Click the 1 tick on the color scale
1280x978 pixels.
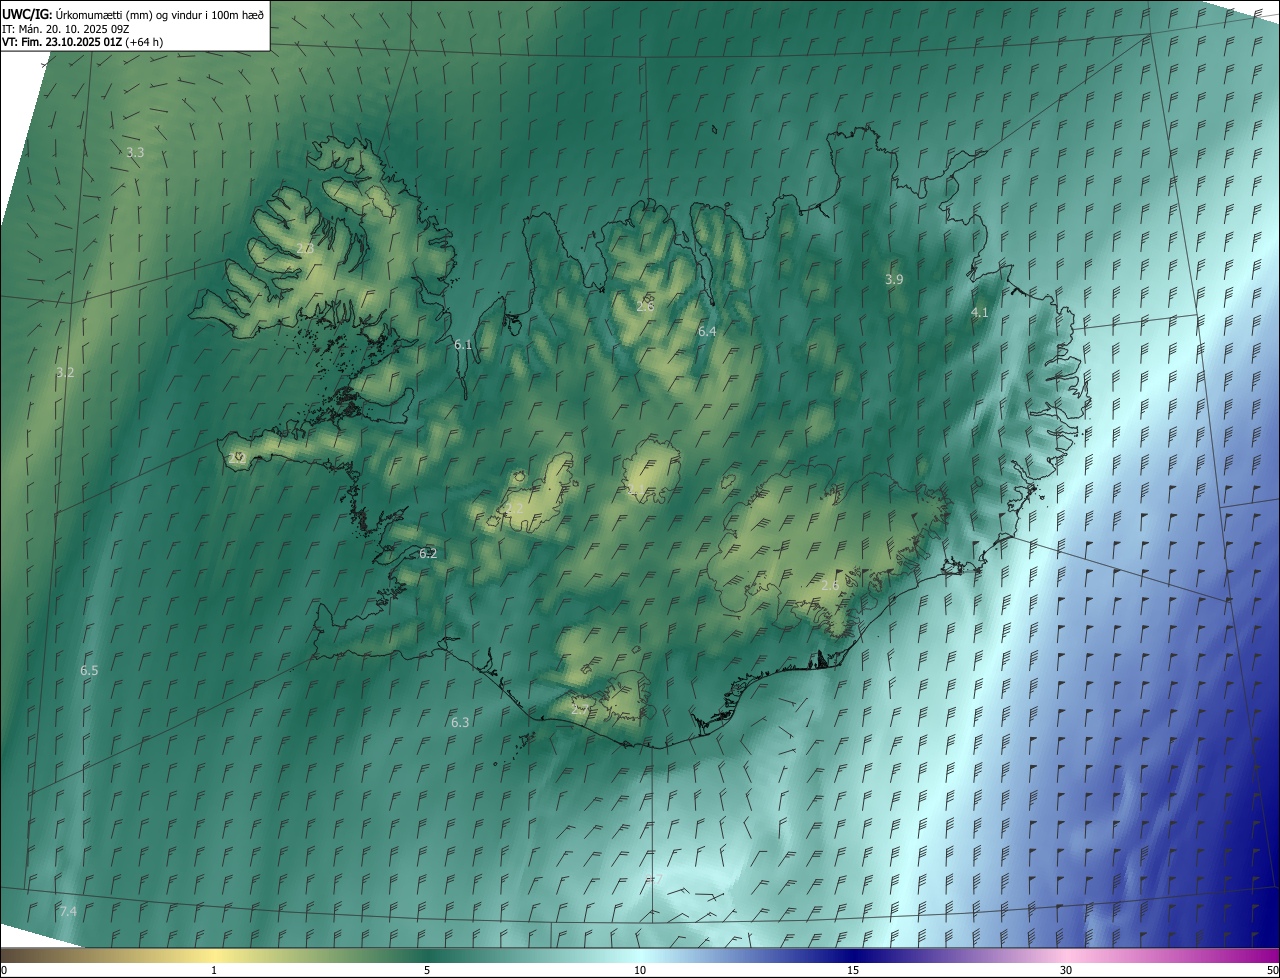coord(214,970)
